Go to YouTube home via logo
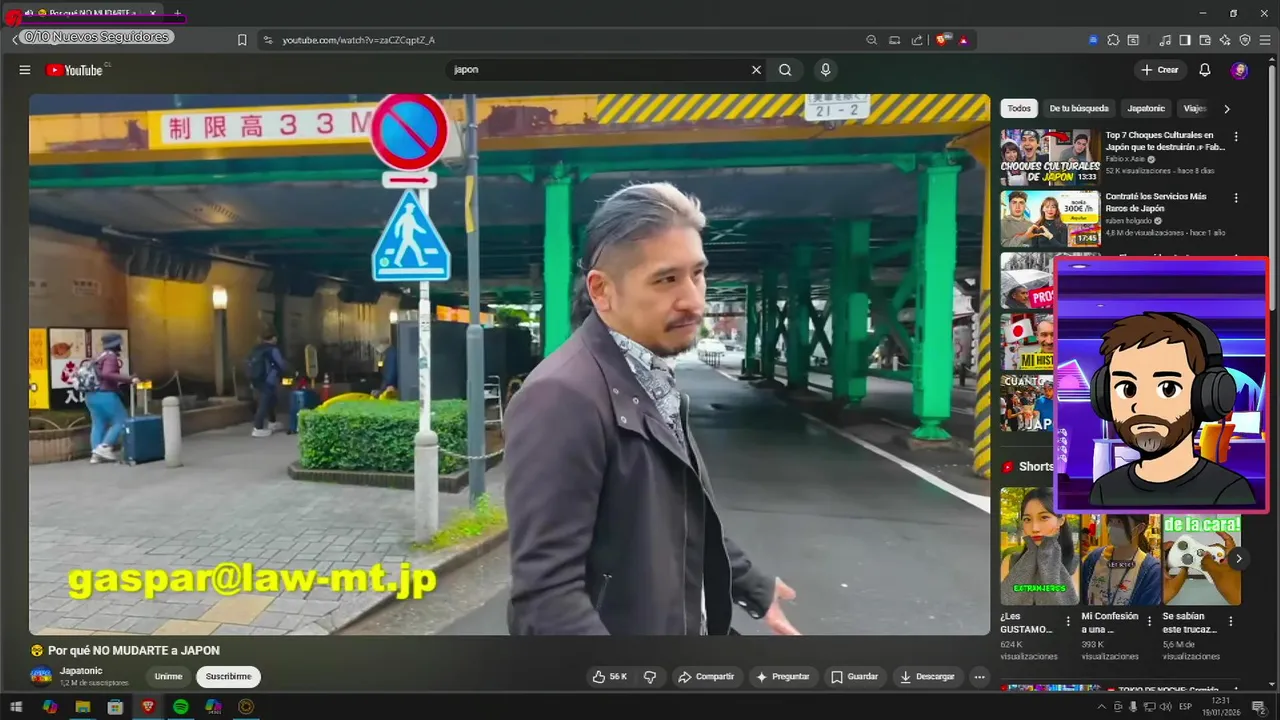Viewport: 1280px width, 720px height. point(75,70)
